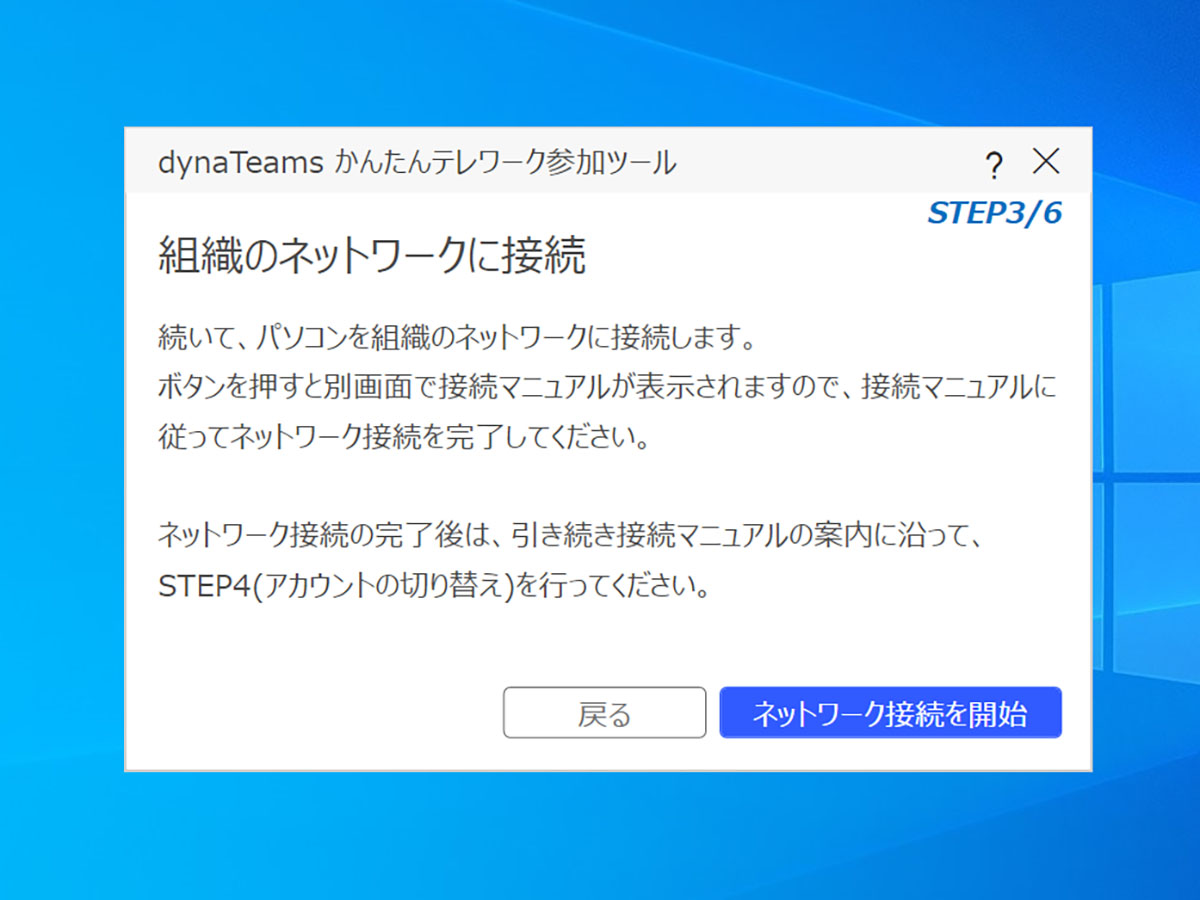This screenshot has width=1200, height=900.
Task: Click the dynaTeams word in the title bar
Action: 240,163
